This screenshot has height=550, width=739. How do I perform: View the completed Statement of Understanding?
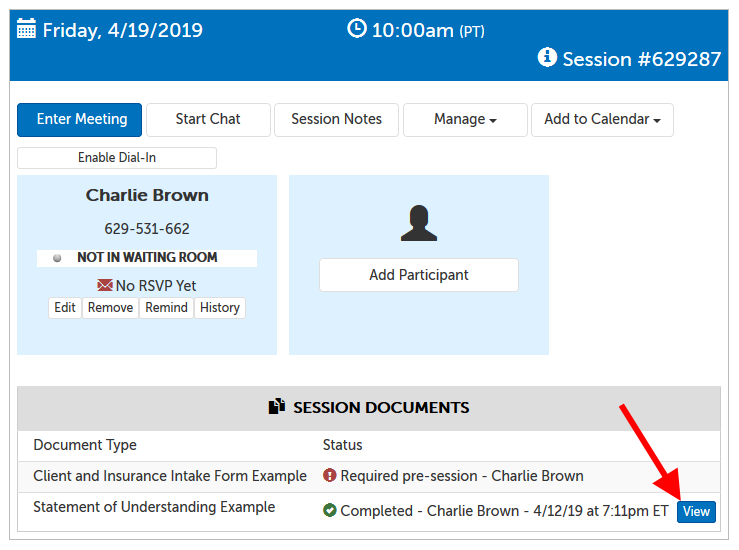[x=696, y=511]
